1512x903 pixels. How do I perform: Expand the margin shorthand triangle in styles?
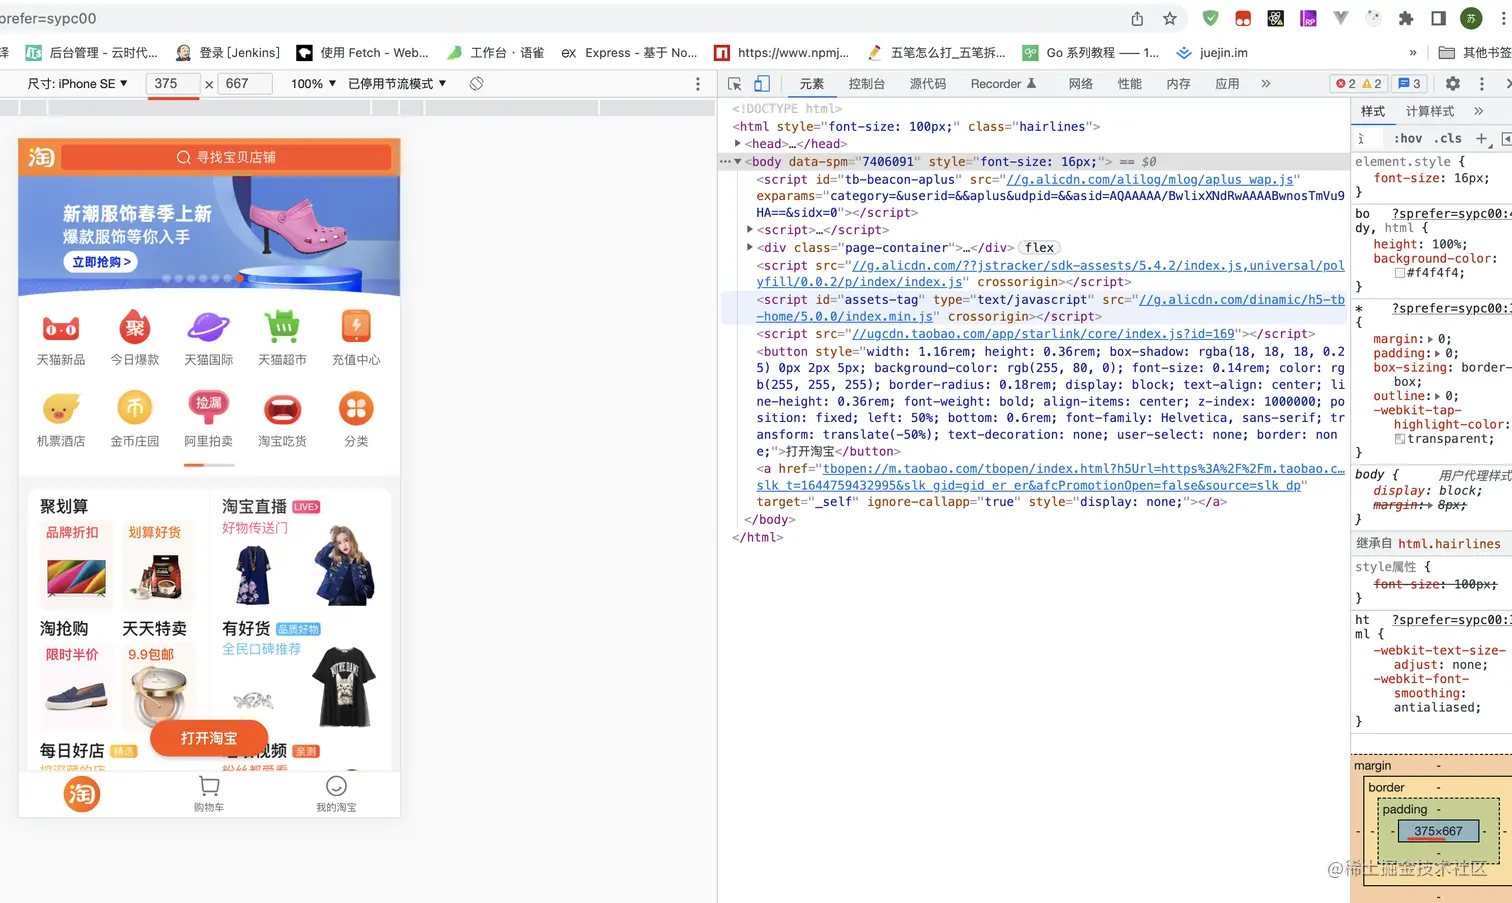(x=1430, y=339)
